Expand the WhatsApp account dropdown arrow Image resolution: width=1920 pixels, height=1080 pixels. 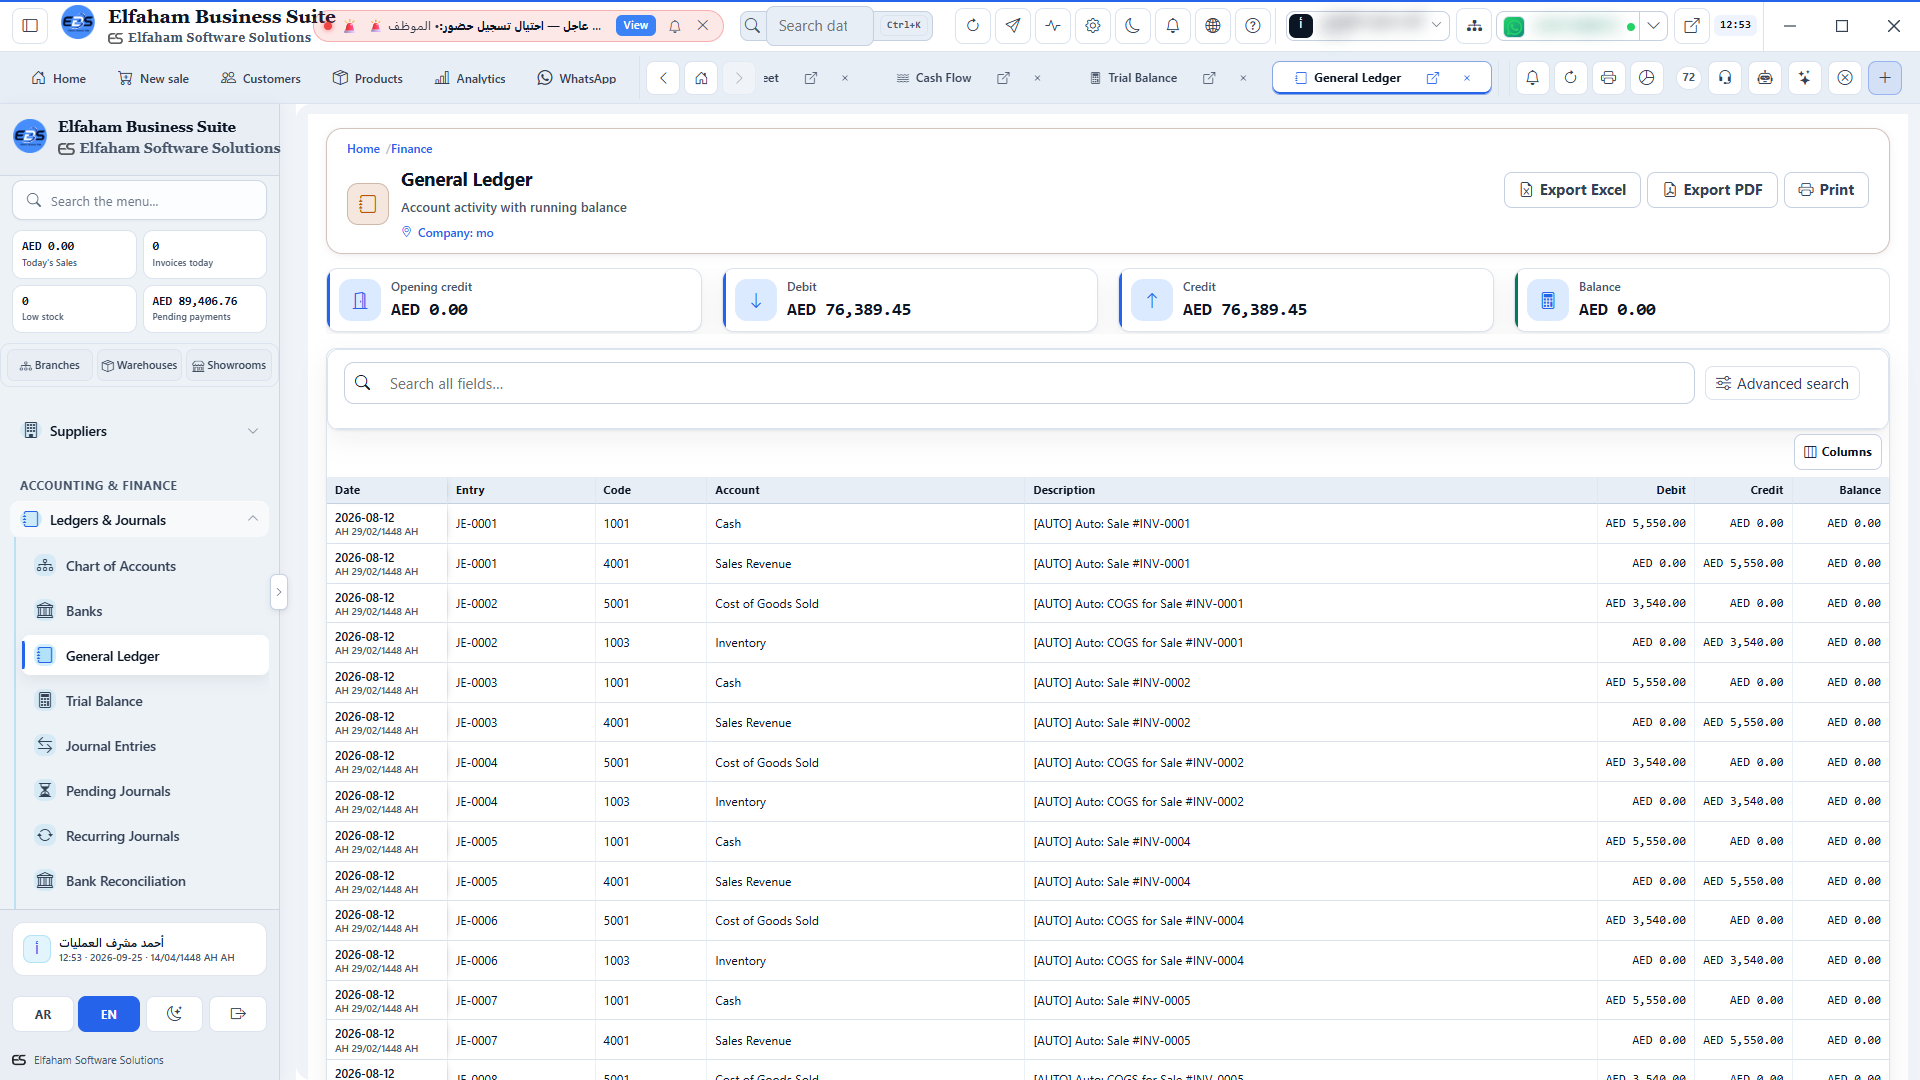tap(1654, 26)
